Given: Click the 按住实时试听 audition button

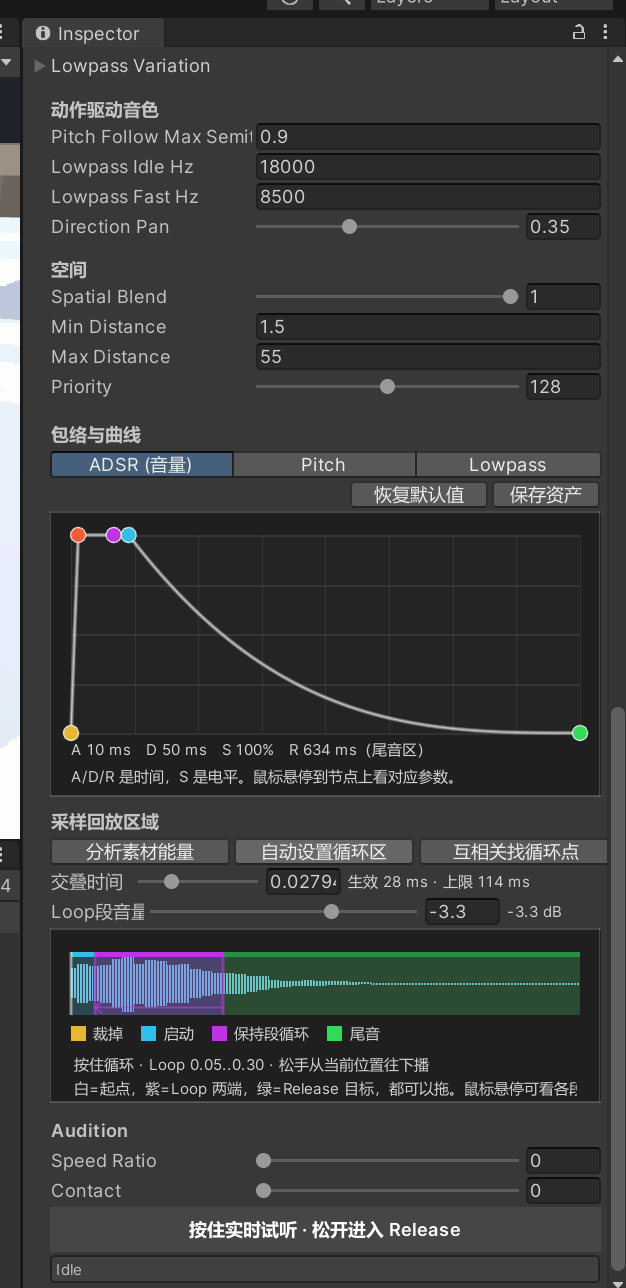Looking at the screenshot, I should [x=325, y=1230].
